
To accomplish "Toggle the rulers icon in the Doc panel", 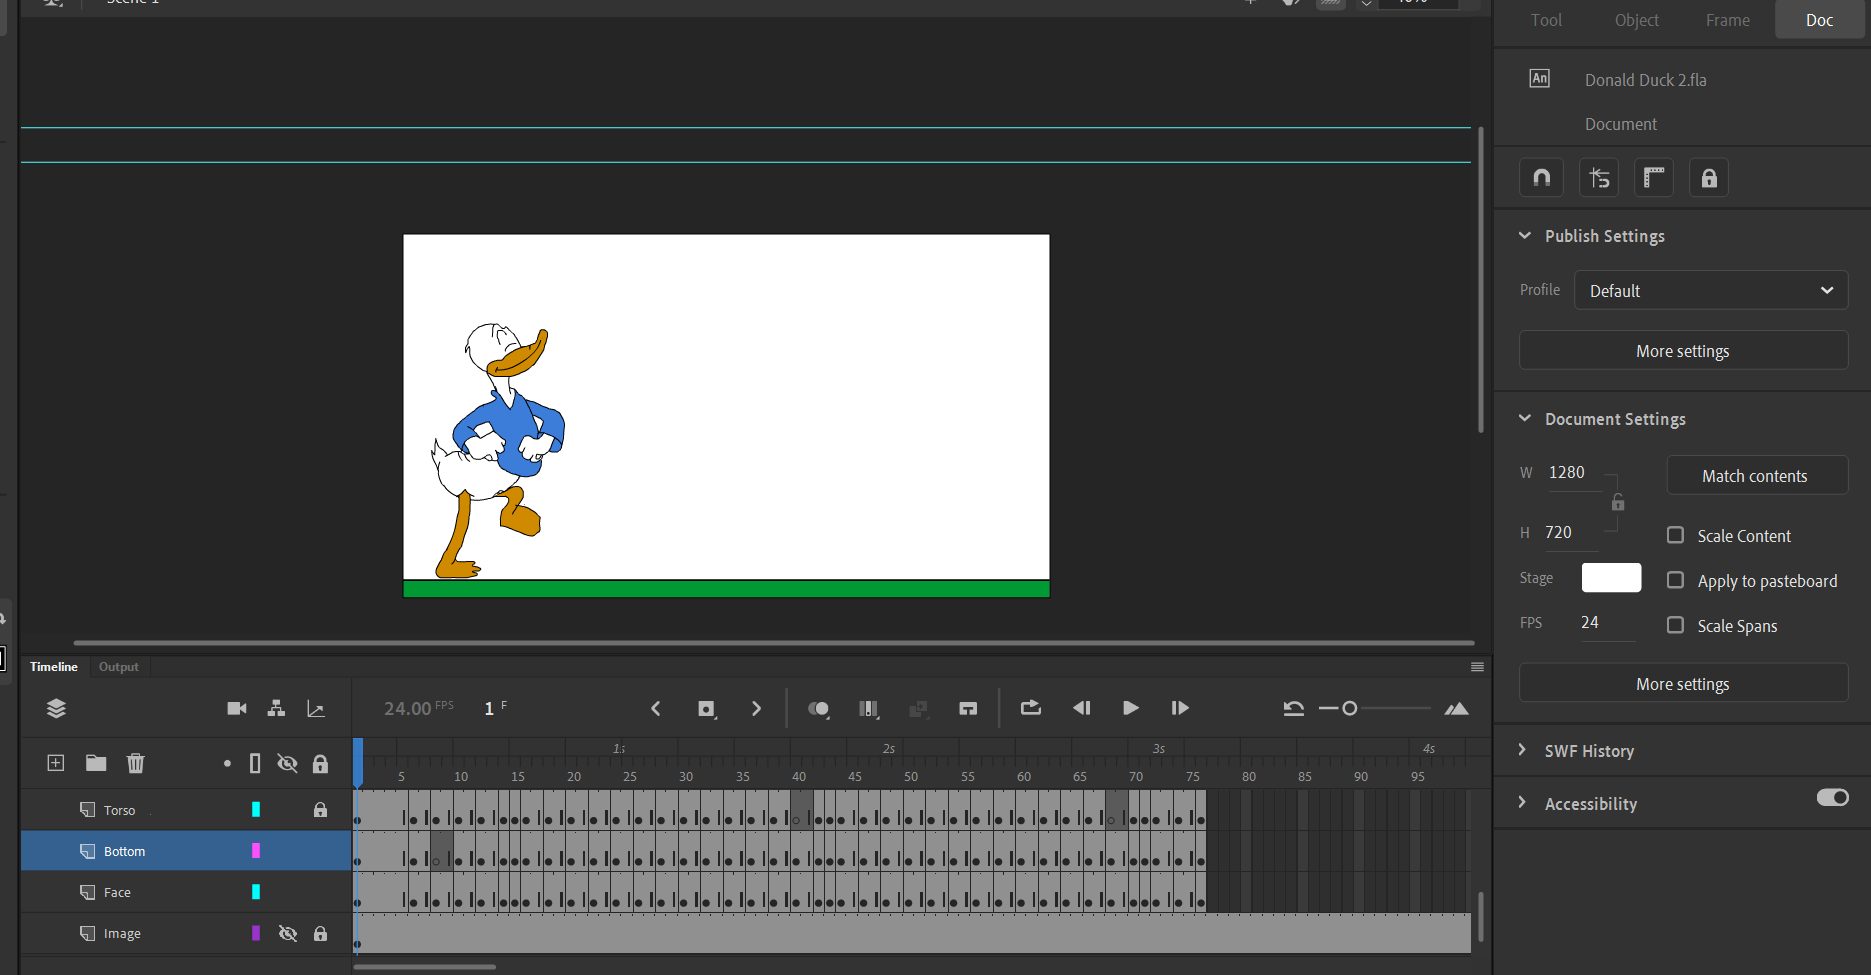I will point(1653,177).
